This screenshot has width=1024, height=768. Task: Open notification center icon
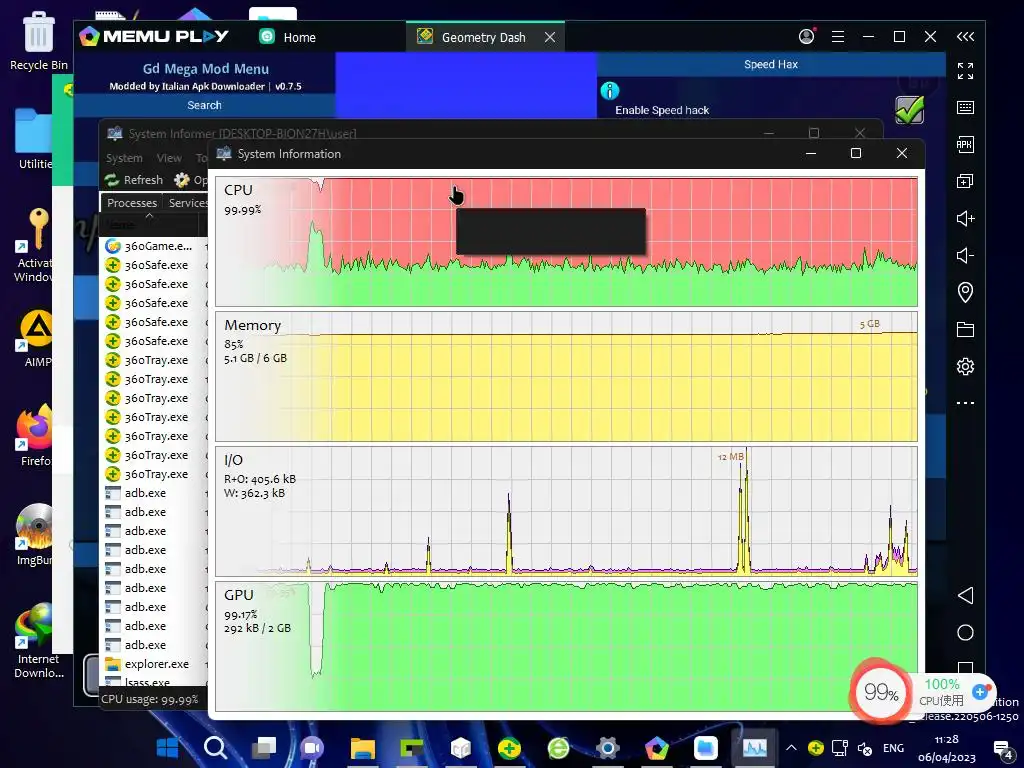coord(1002,750)
